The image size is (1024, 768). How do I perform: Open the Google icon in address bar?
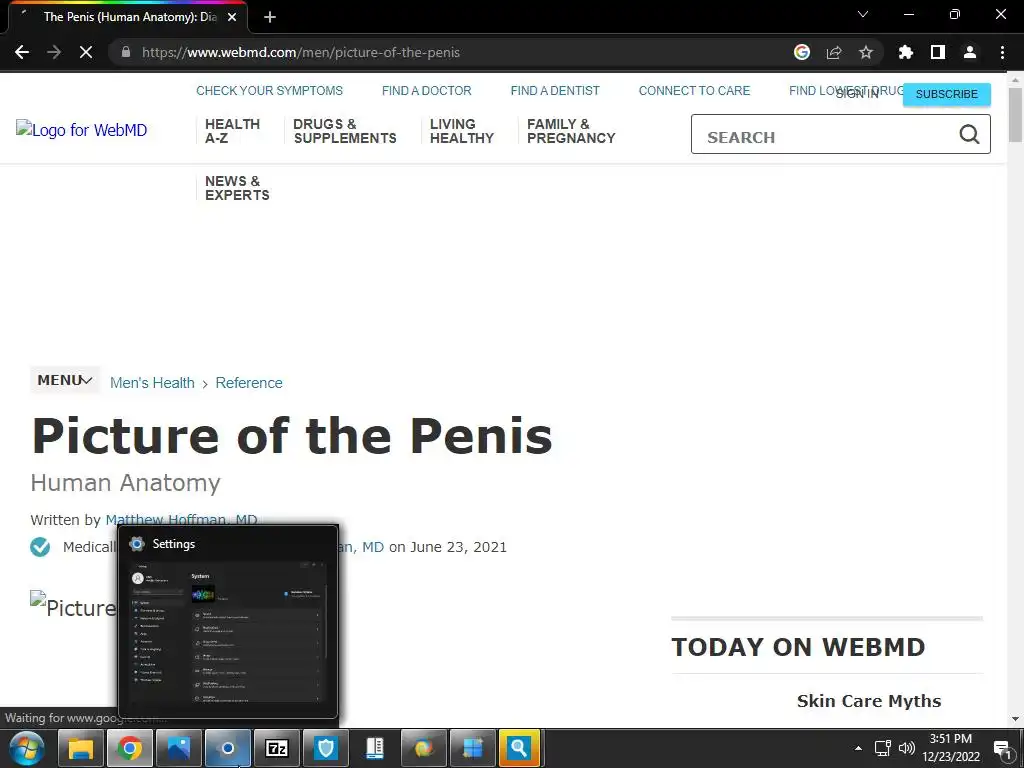(x=802, y=52)
